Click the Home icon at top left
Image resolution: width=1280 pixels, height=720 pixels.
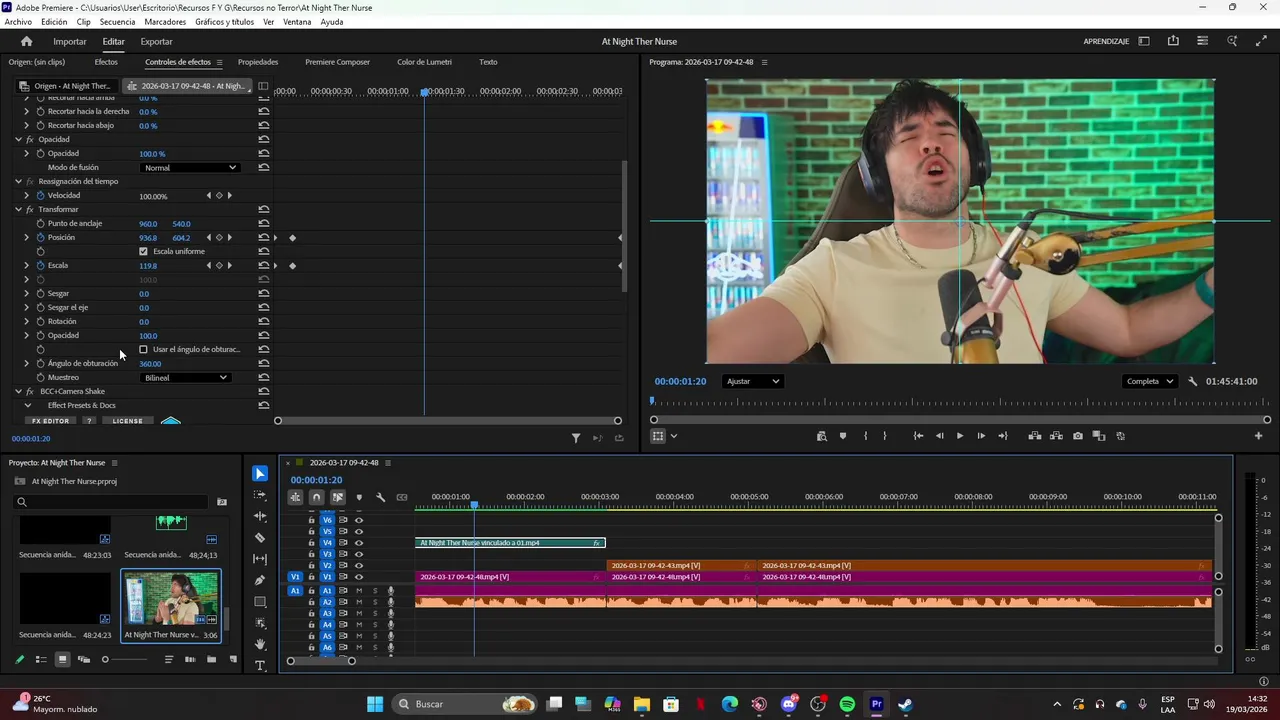pyautogui.click(x=27, y=41)
